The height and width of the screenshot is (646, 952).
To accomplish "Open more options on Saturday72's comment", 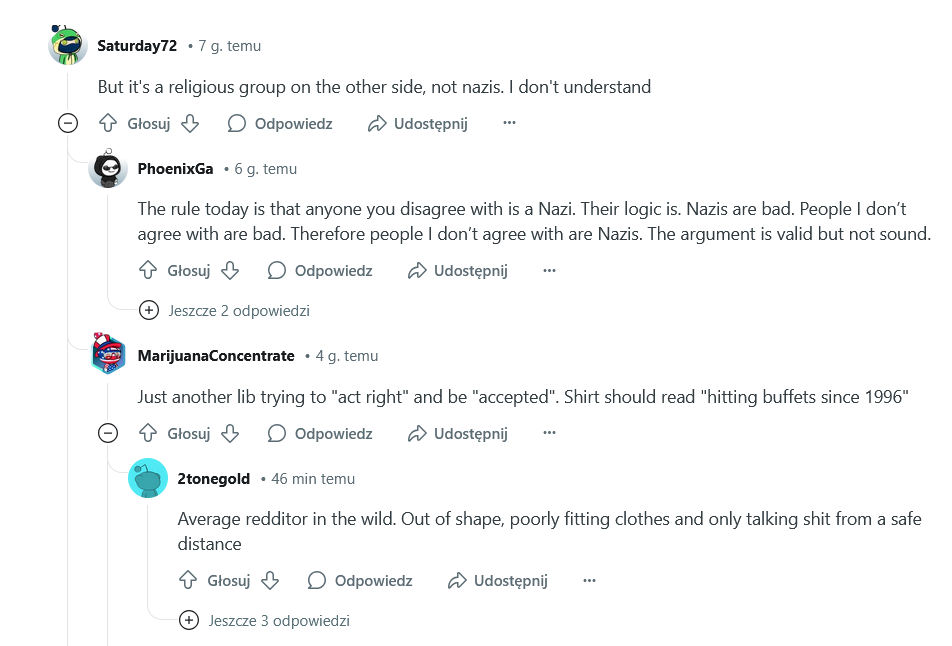I will [509, 123].
